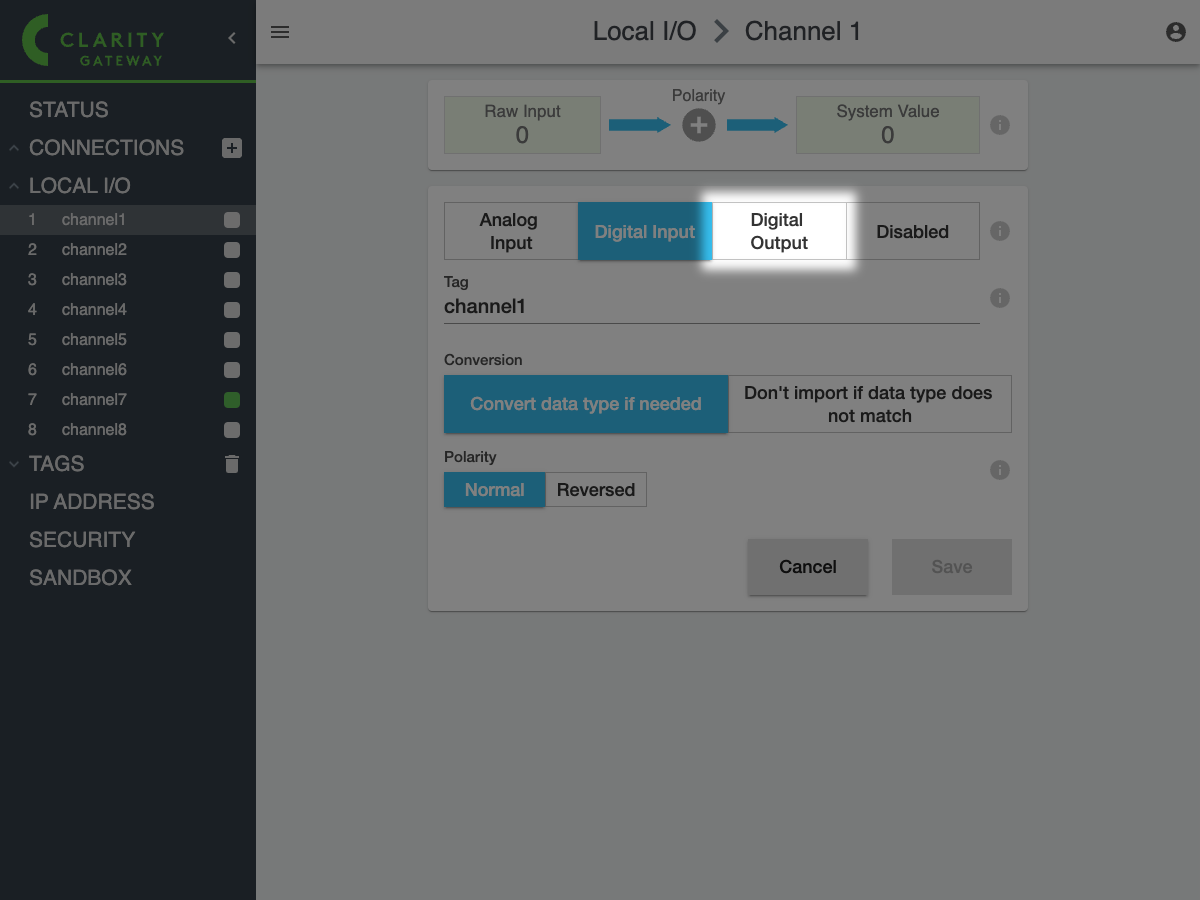Click the Tag input field
The image size is (1200, 900).
[710, 307]
